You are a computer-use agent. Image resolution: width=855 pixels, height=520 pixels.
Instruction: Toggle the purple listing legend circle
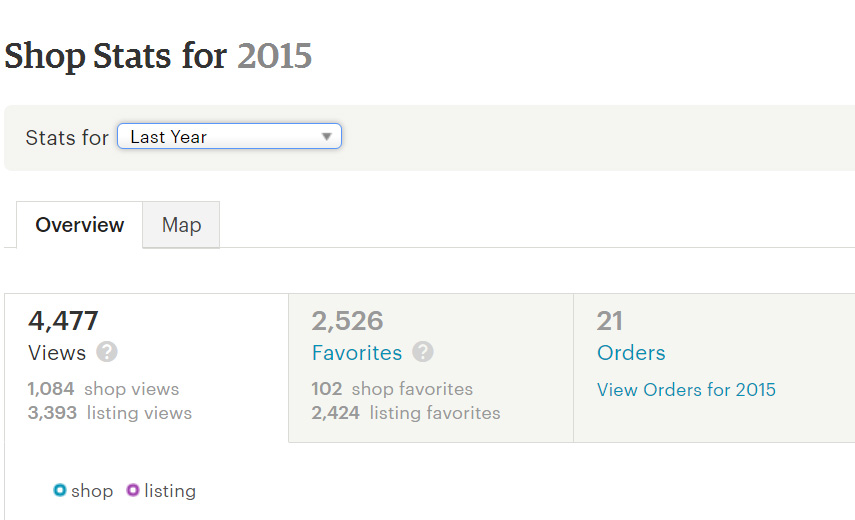(x=133, y=490)
